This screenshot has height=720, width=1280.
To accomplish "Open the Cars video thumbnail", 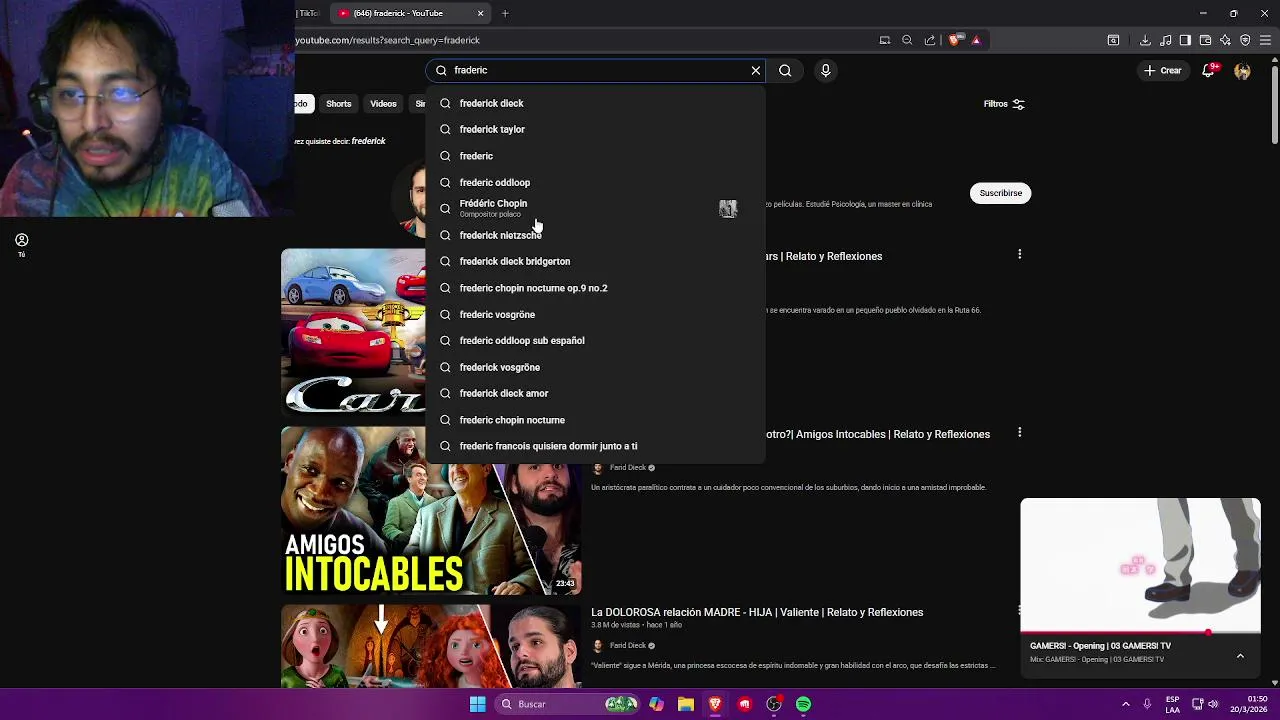I will tap(353, 332).
